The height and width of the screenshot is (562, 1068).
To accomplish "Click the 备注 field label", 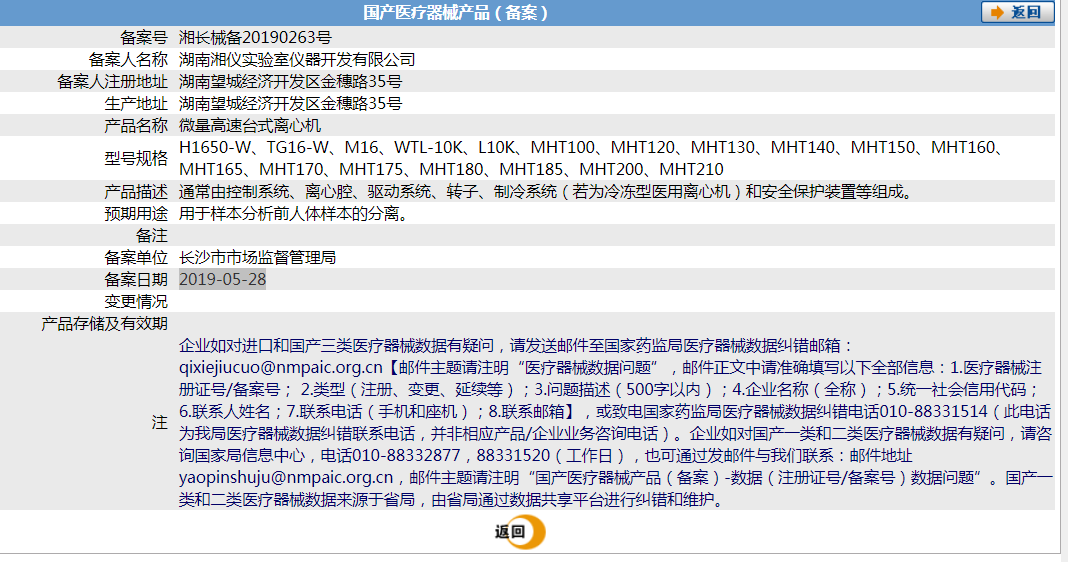I will 152,235.
